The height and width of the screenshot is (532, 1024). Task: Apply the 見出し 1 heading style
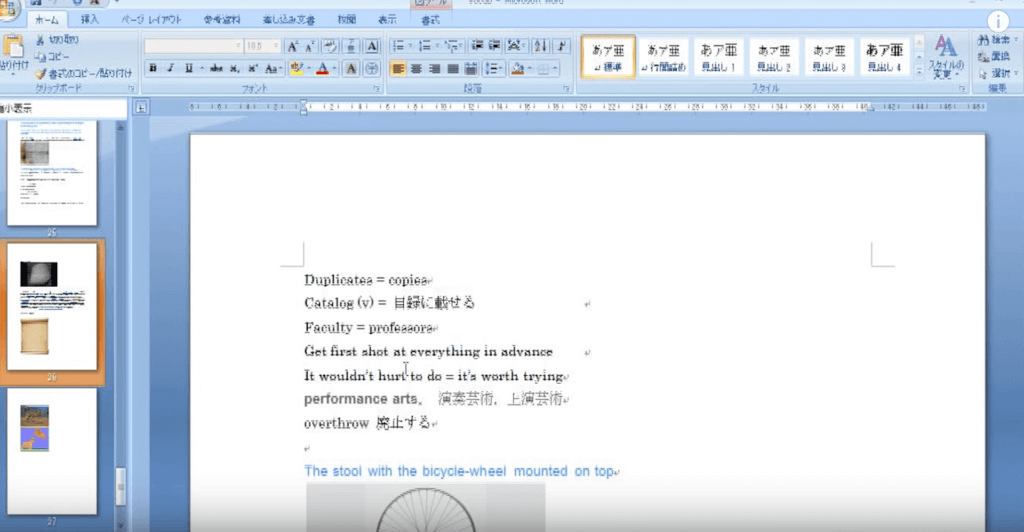click(x=718, y=56)
